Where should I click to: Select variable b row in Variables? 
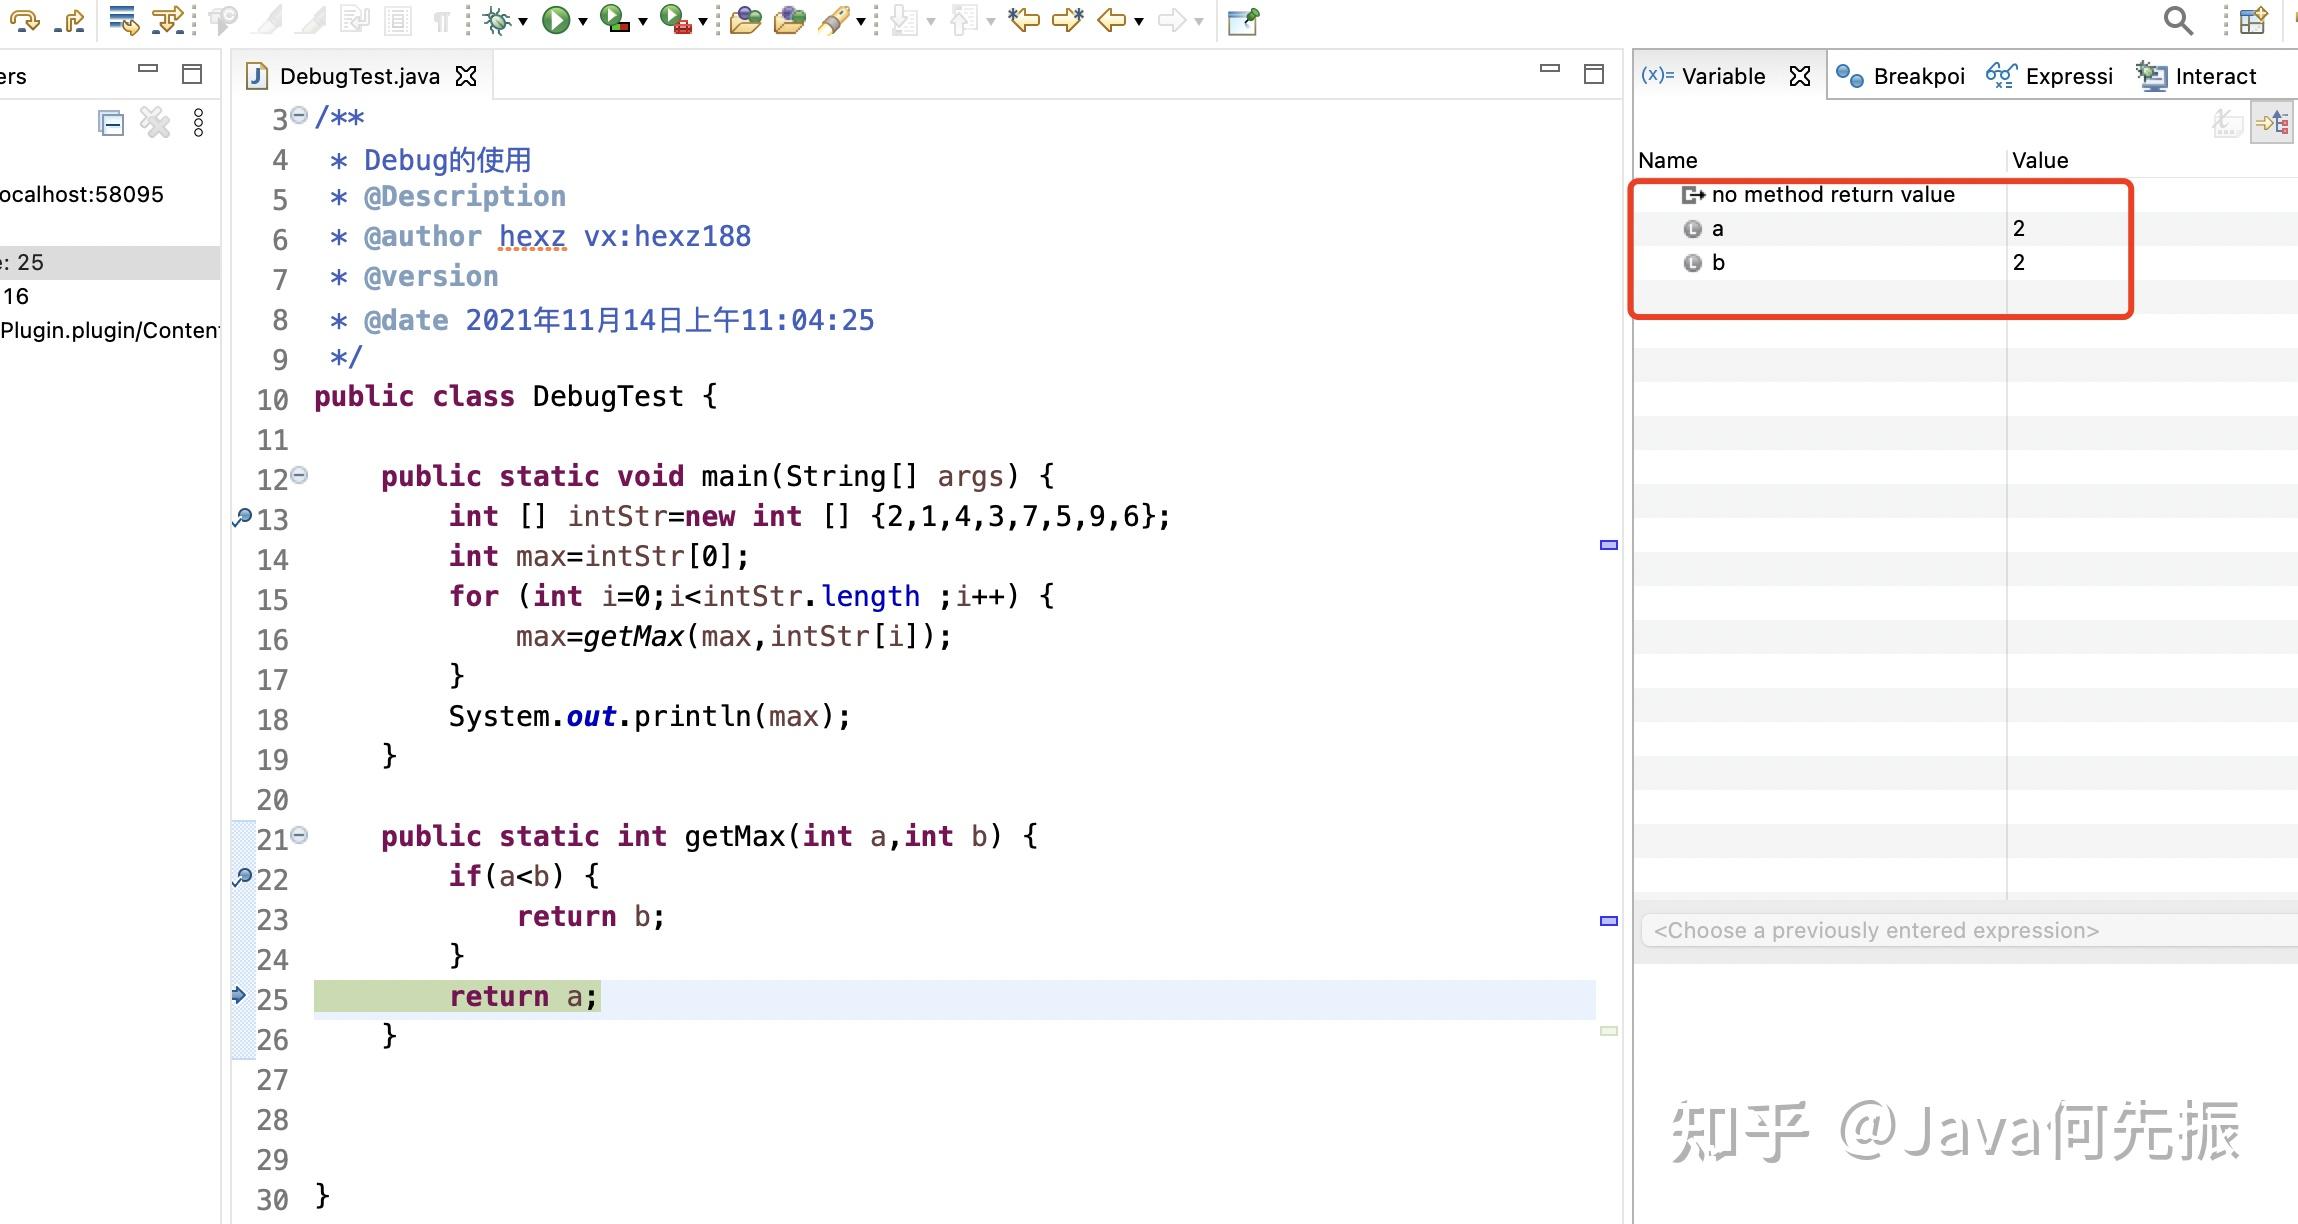click(1718, 262)
